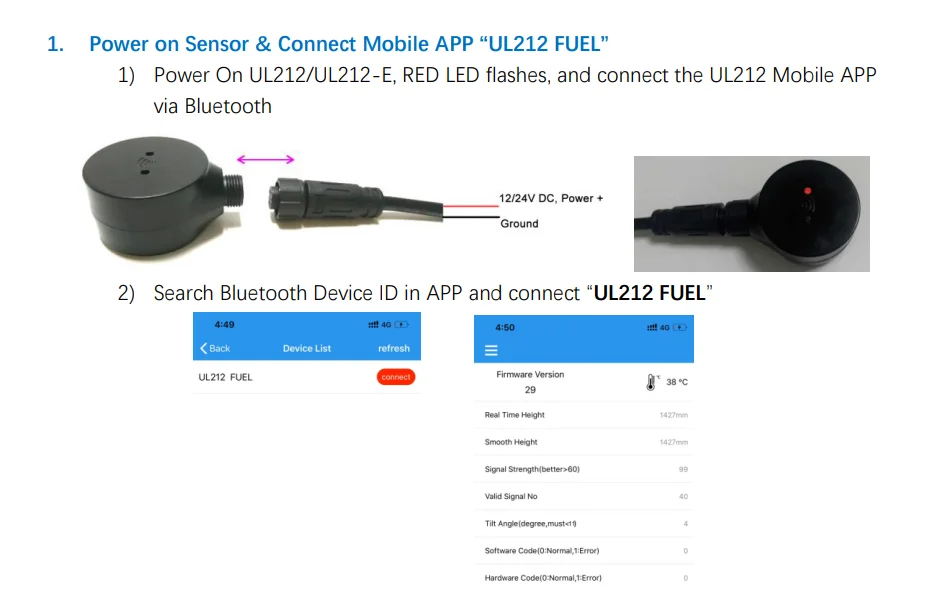936x602 pixels.
Task: Click the black sensor unit image
Action: 163,196
